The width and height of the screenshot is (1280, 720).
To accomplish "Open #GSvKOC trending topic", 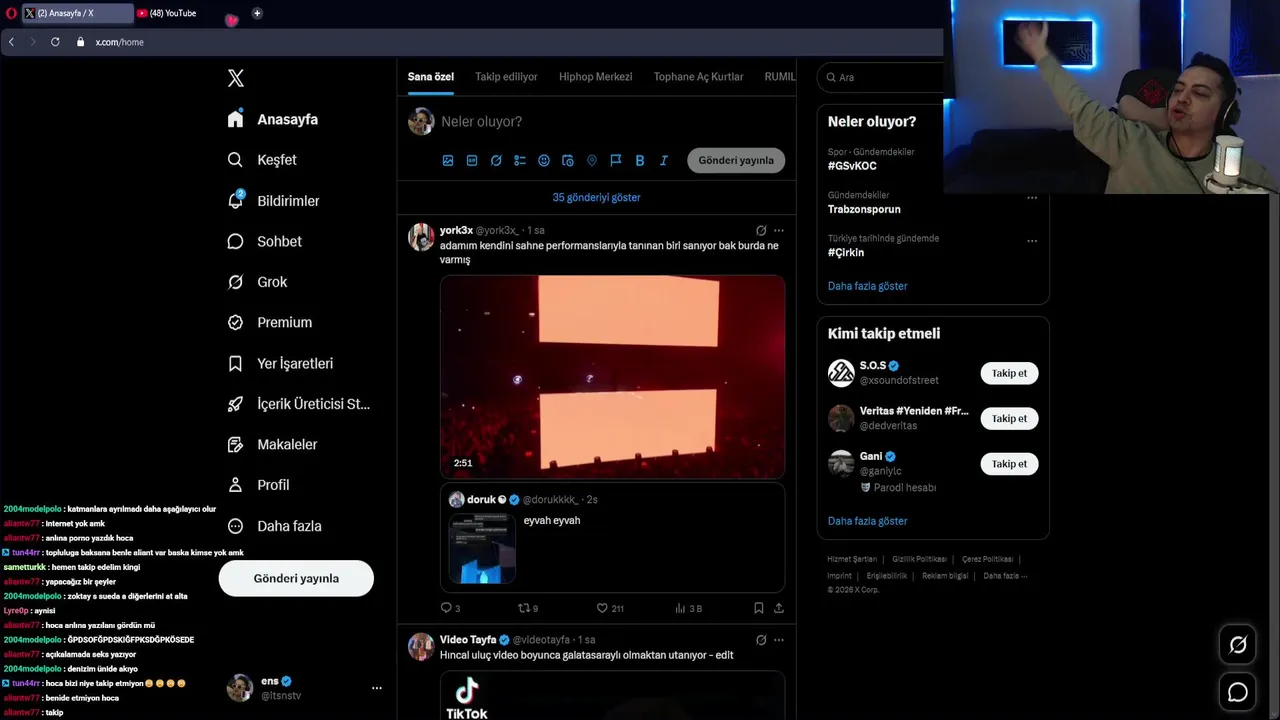I will point(852,166).
